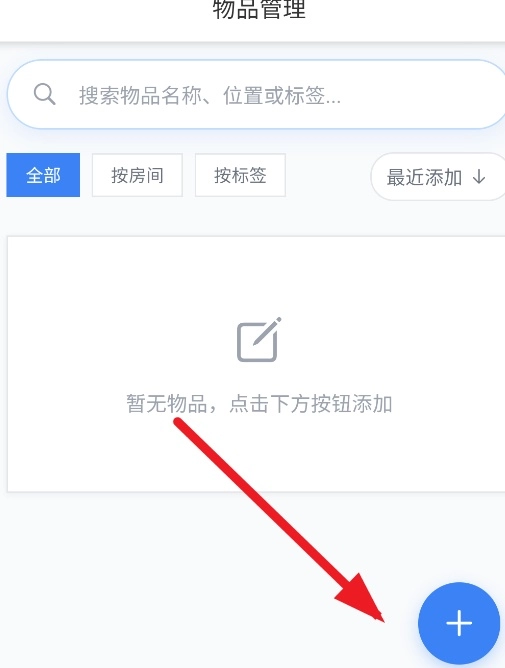Filter items by tag with 按标签

pyautogui.click(x=240, y=175)
